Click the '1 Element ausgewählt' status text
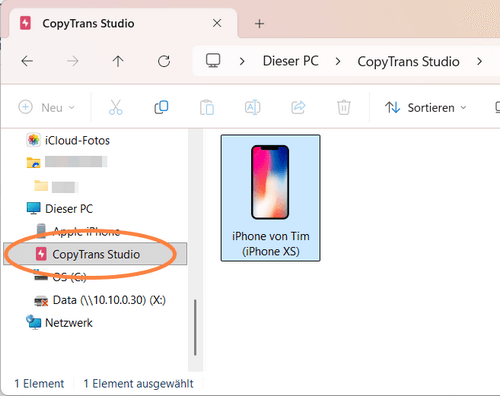This screenshot has width=500, height=396. click(138, 384)
